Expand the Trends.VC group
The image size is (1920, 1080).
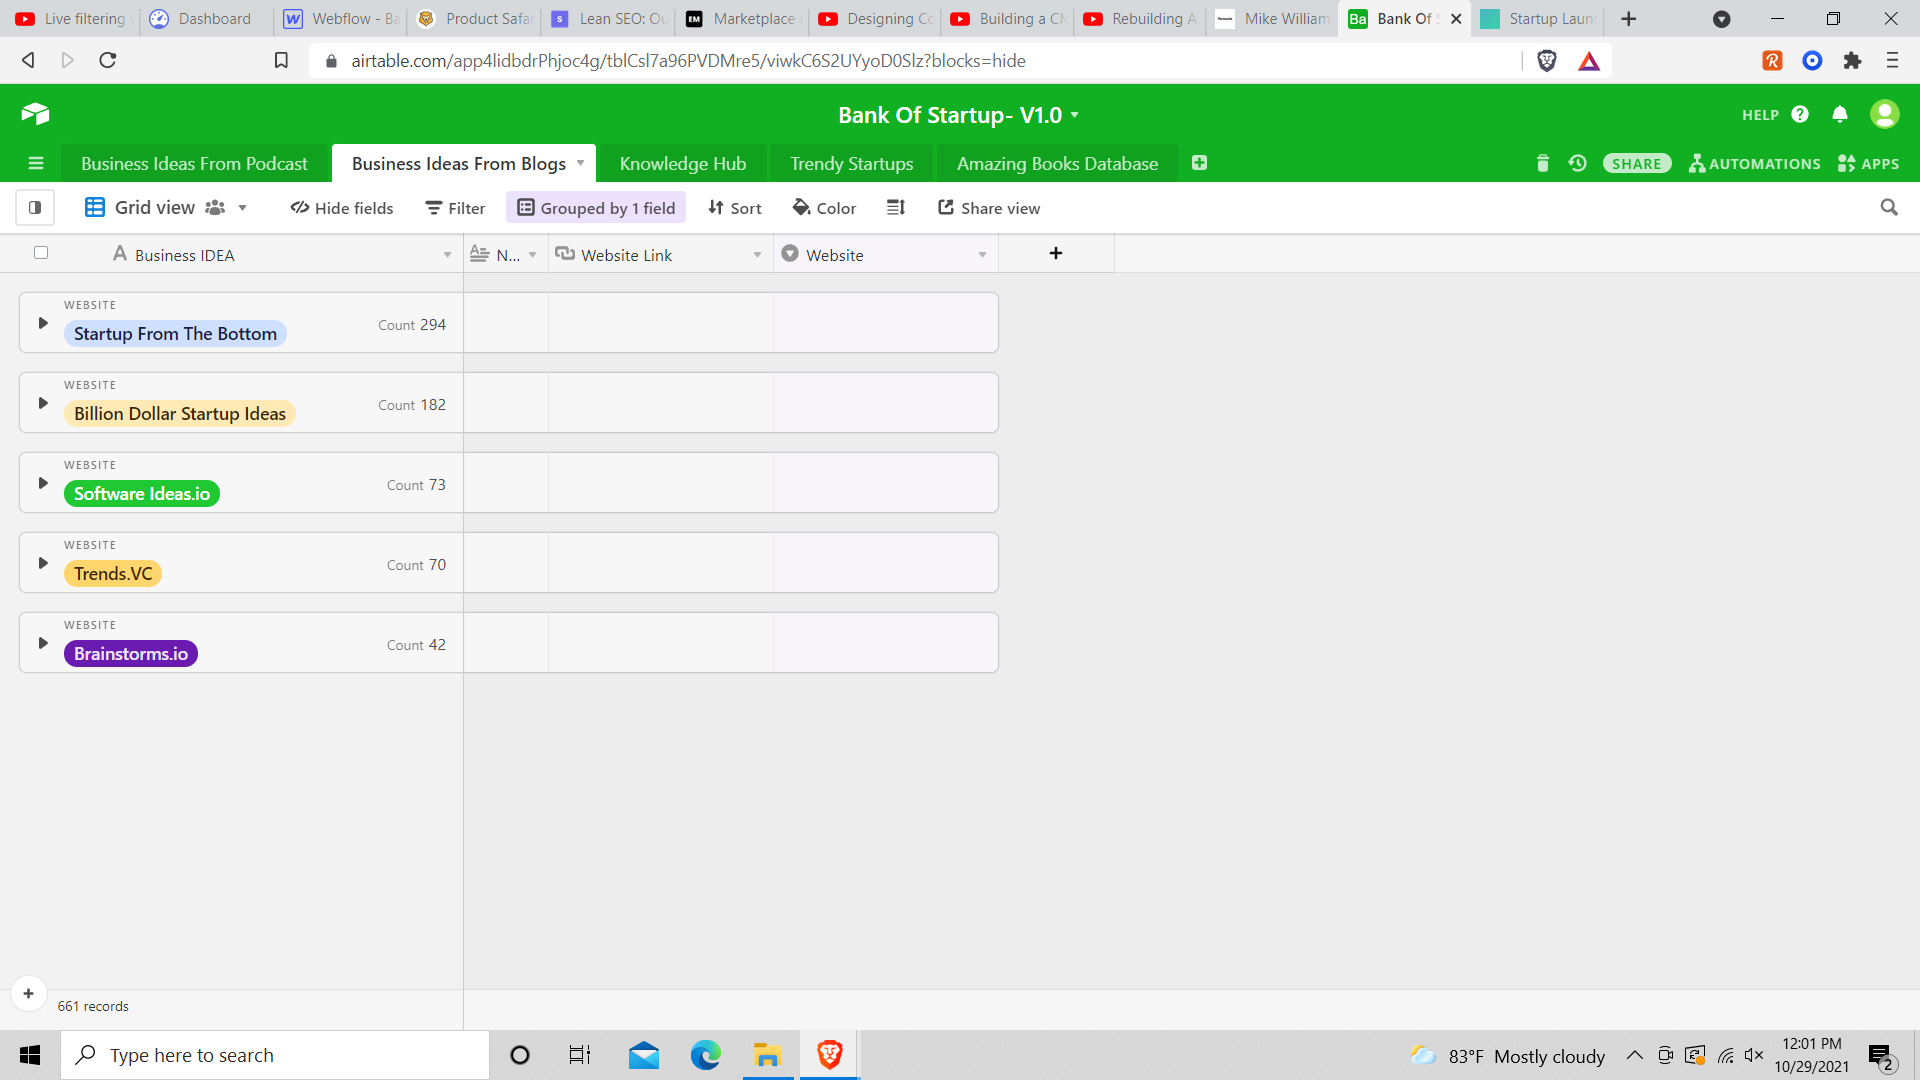pyautogui.click(x=43, y=563)
